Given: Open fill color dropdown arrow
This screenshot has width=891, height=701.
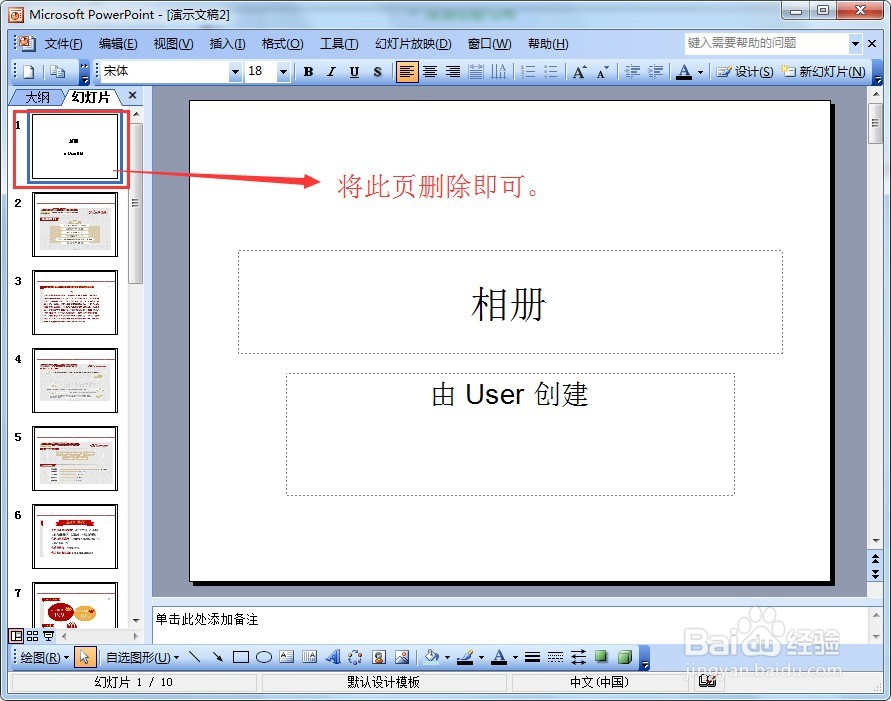Looking at the screenshot, I should [448, 658].
